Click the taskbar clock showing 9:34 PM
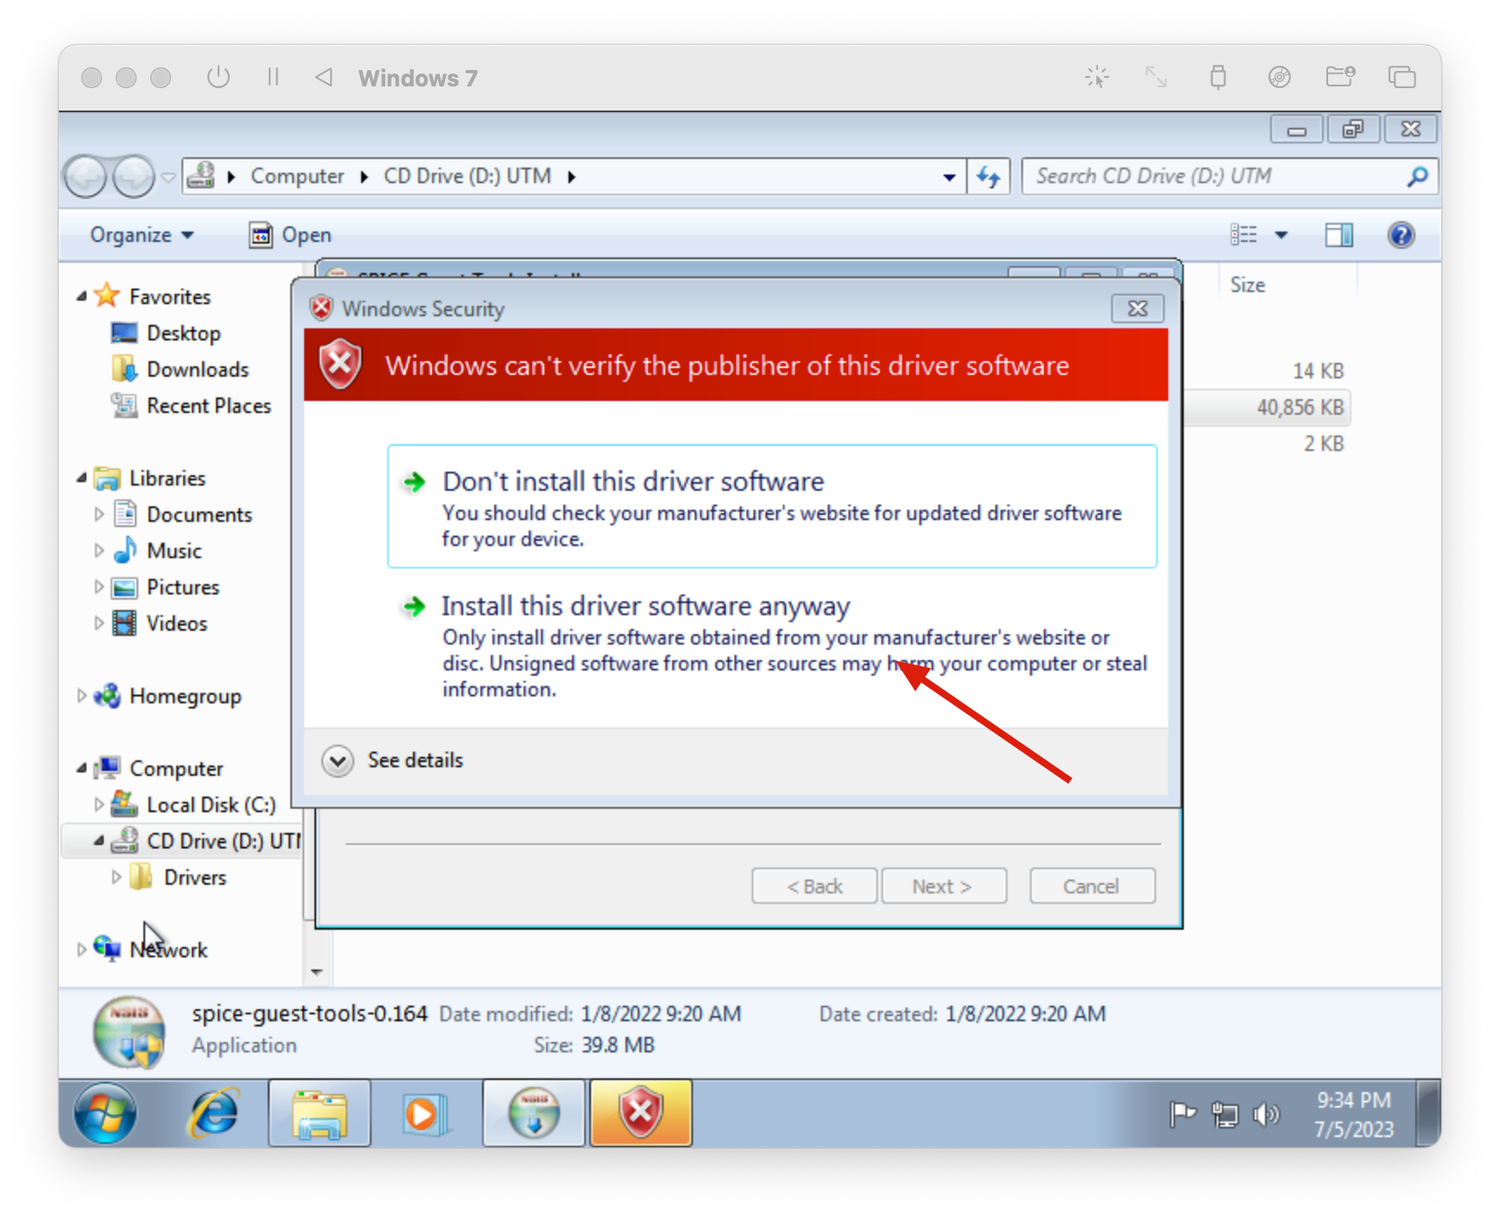Screen dimensions: 1500x1220 [x=1354, y=1114]
